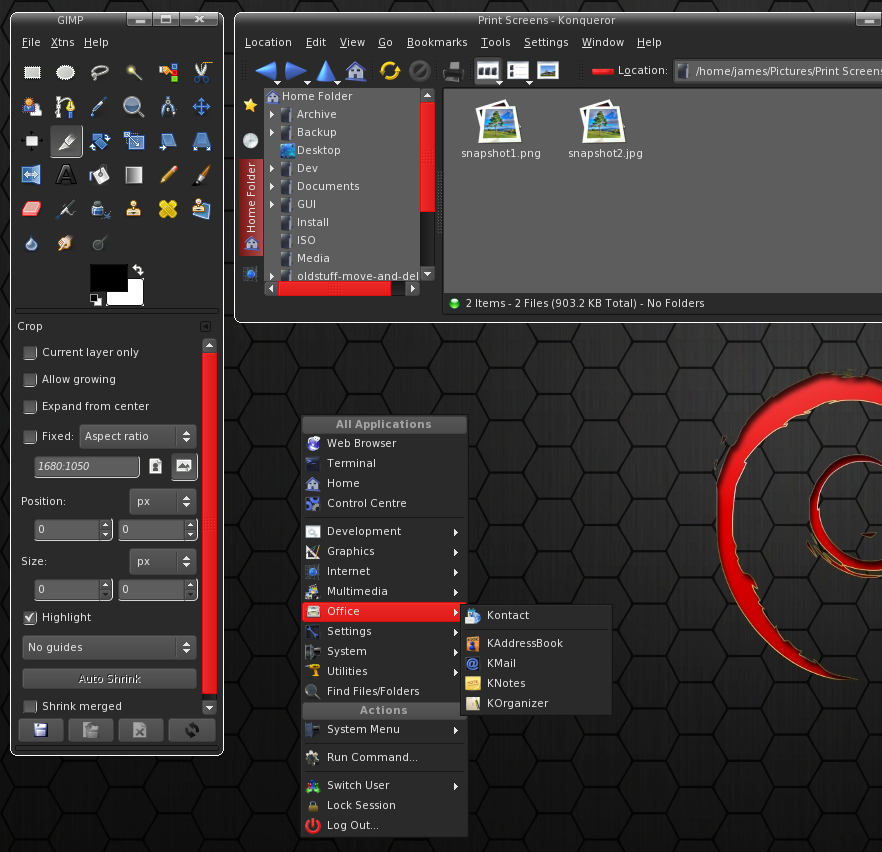Open GIMP Xtns menu
The width and height of the screenshot is (882, 852).
(x=62, y=42)
